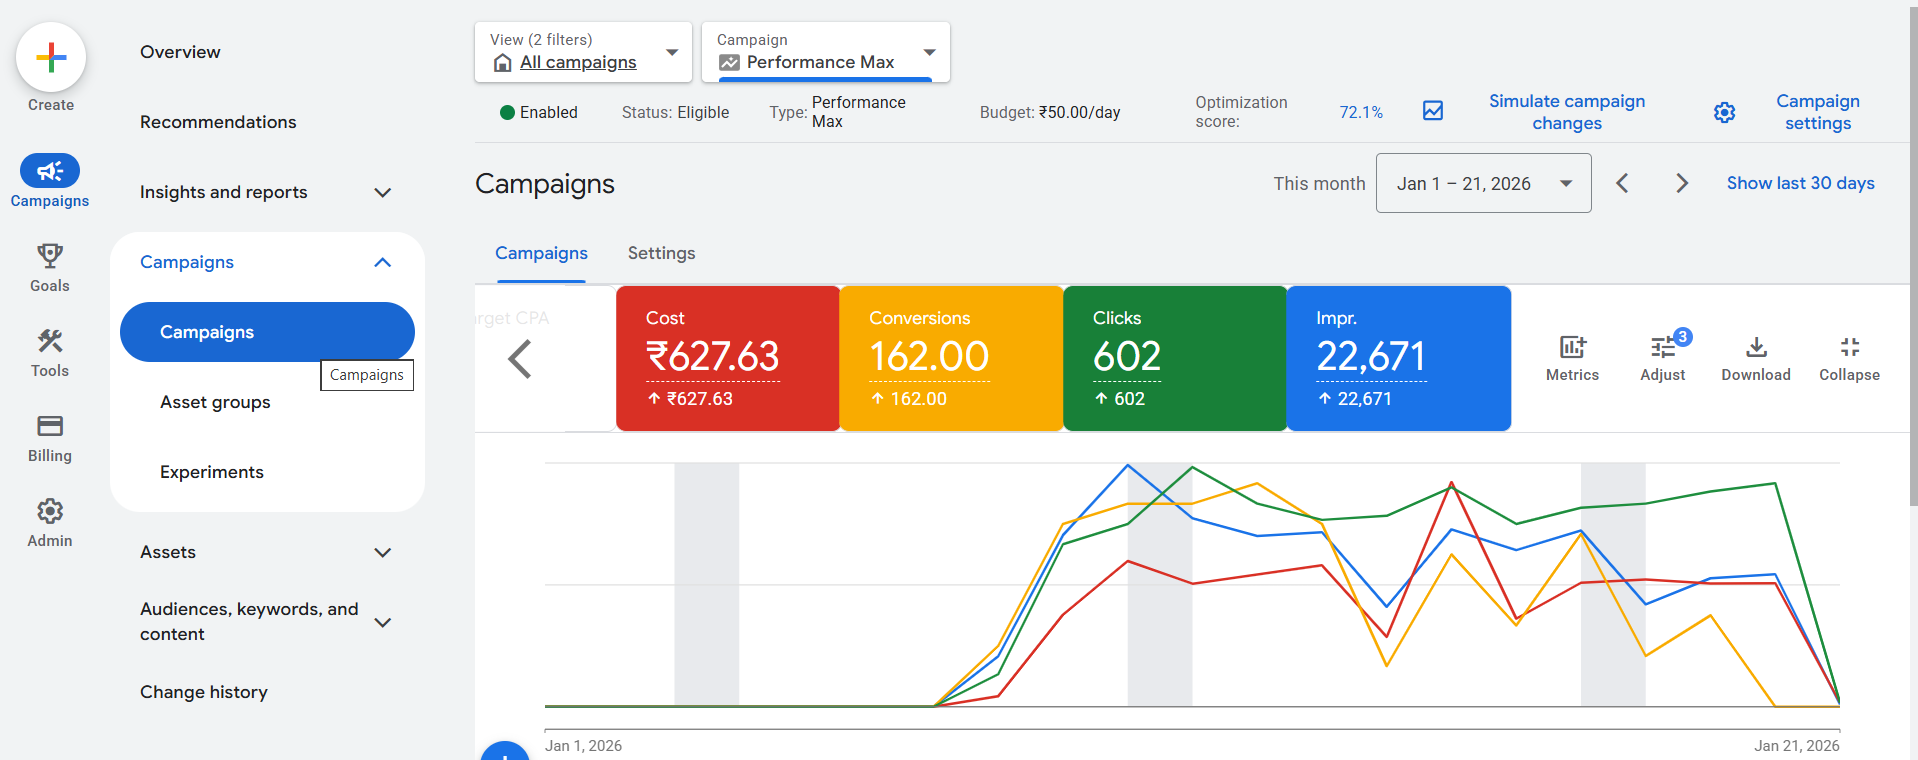Click Simulate campaign changes link
The width and height of the screenshot is (1918, 760).
tap(1566, 112)
